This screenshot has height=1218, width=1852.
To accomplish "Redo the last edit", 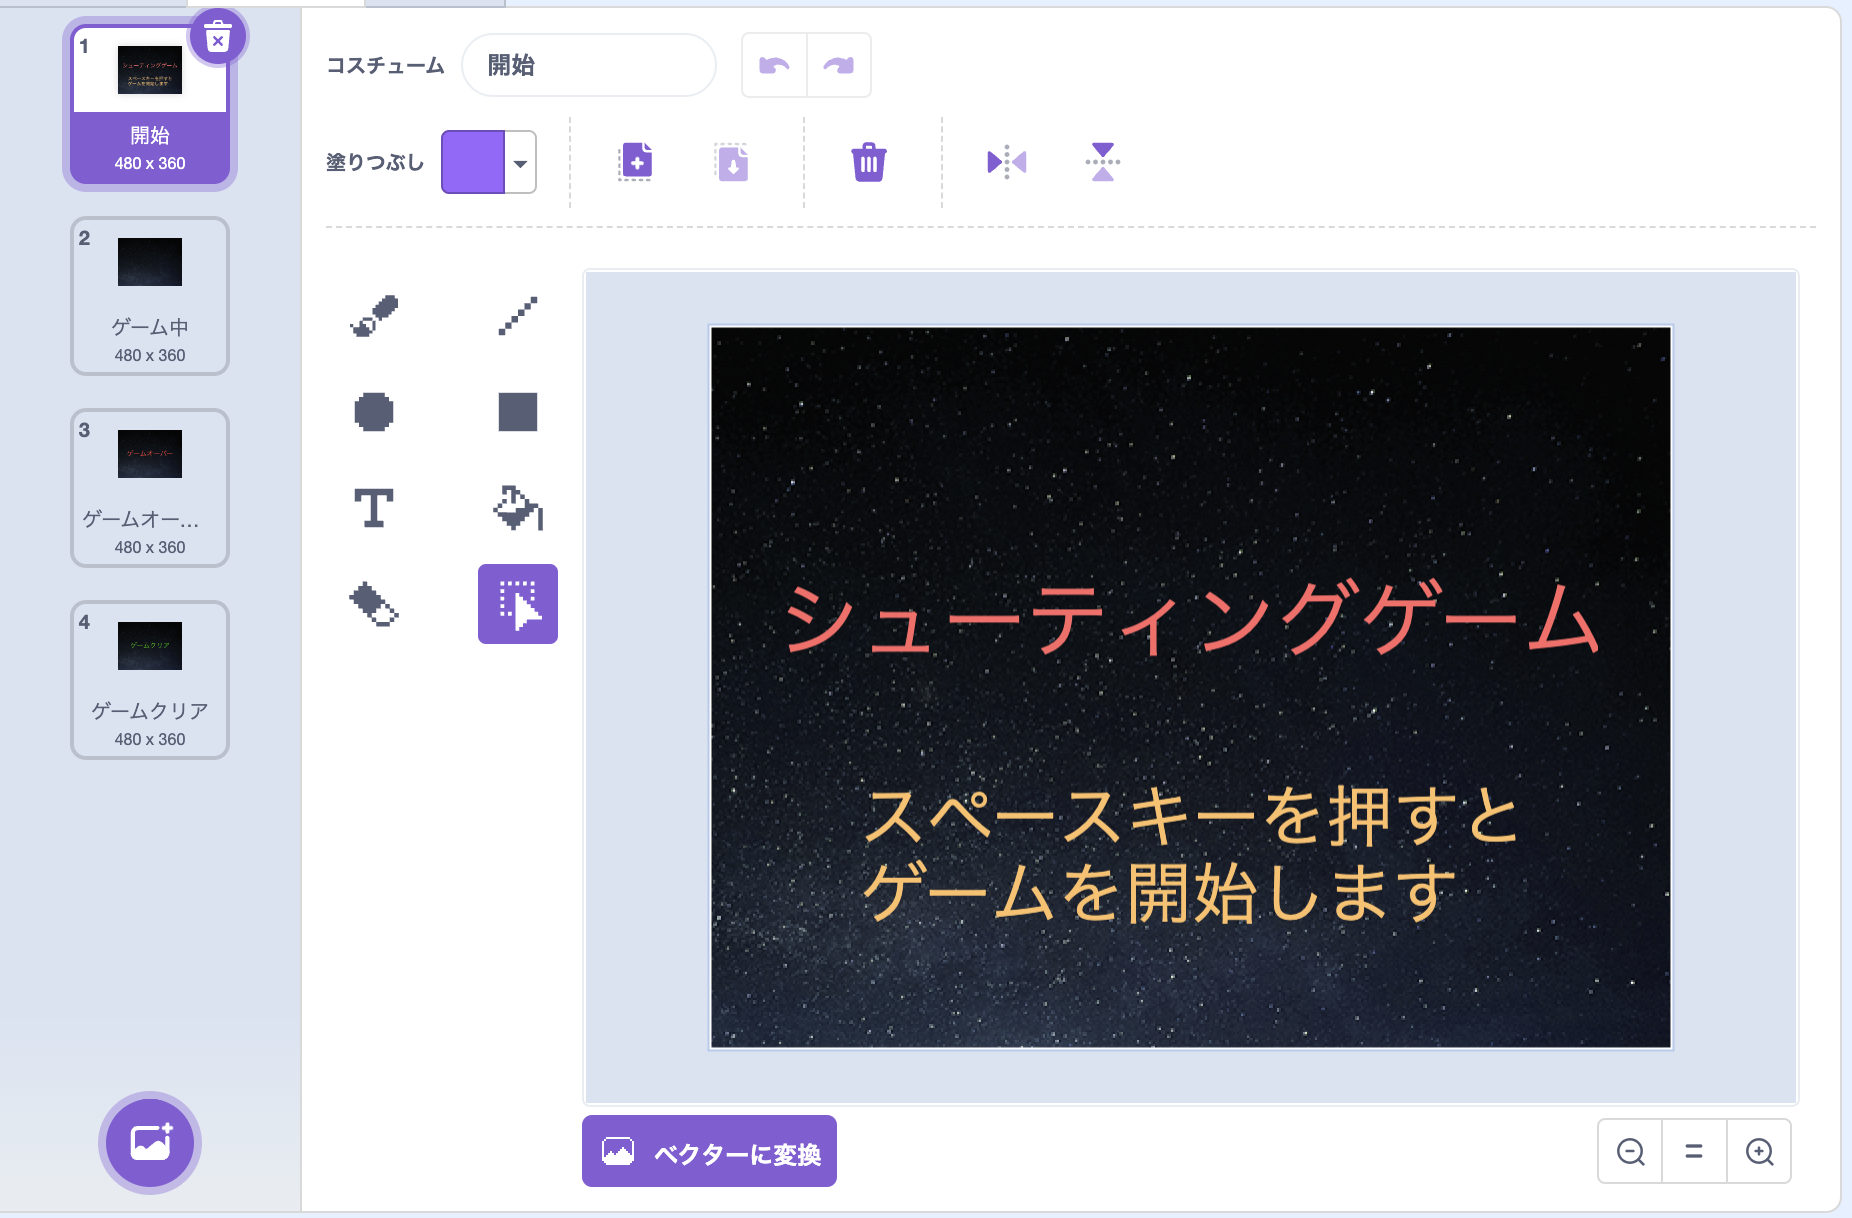I will tap(838, 64).
